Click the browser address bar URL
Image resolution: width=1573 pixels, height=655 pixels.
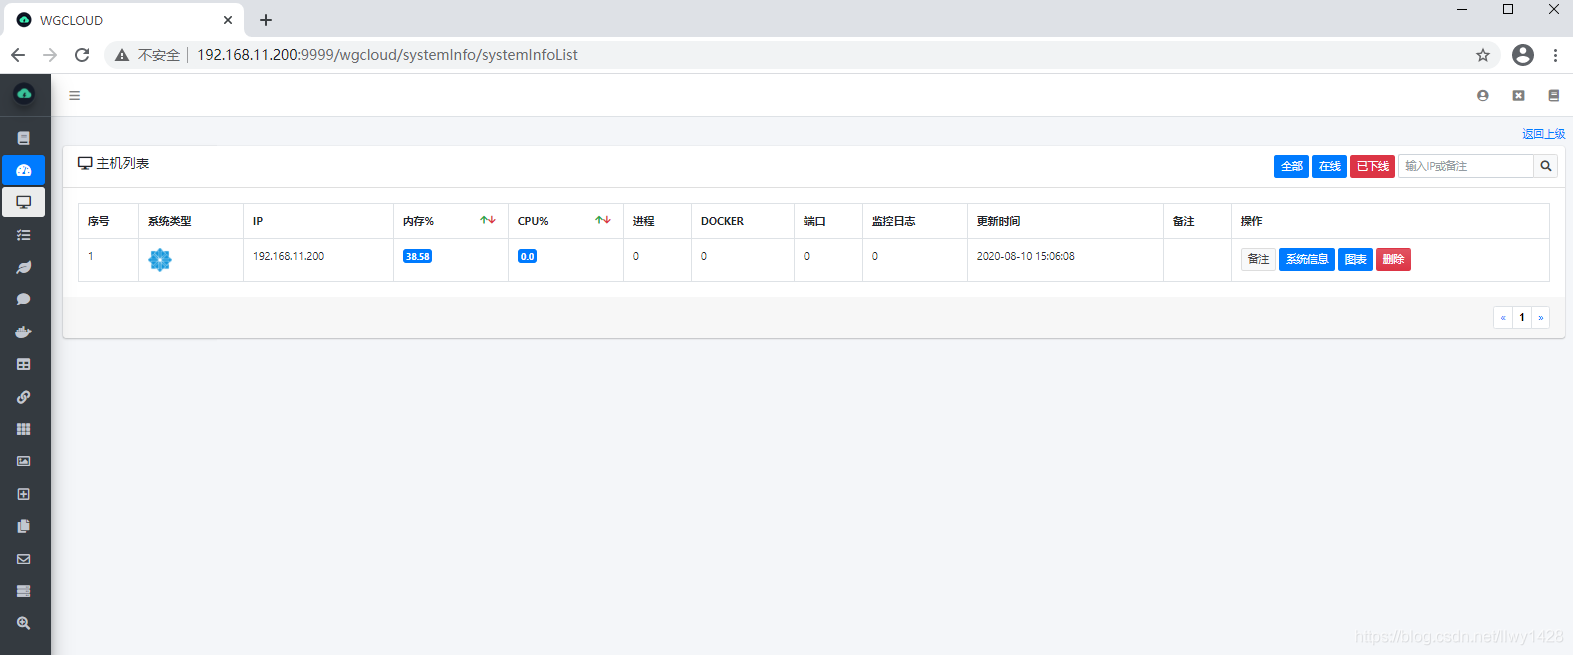click(387, 55)
